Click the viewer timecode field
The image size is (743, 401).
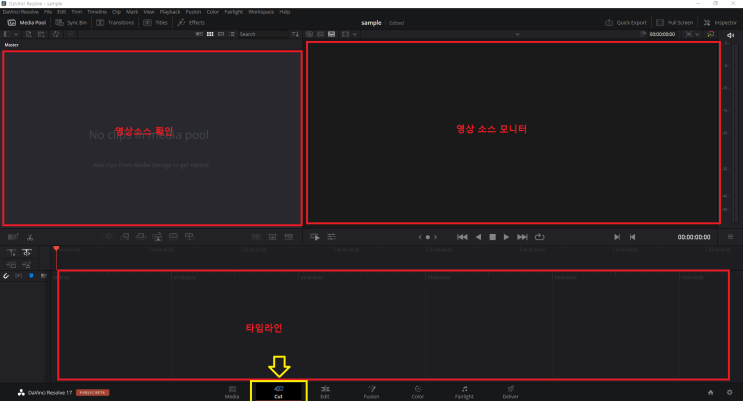662,34
